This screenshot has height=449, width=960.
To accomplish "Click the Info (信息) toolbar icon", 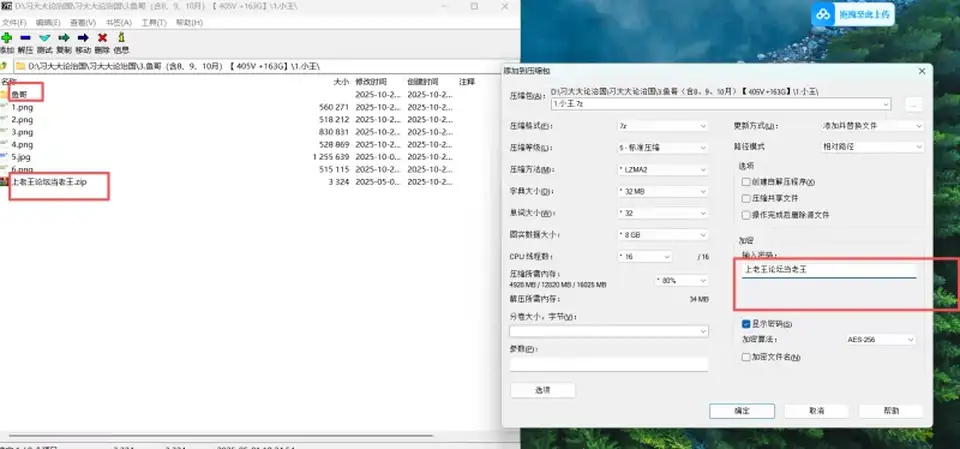I will 121,38.
